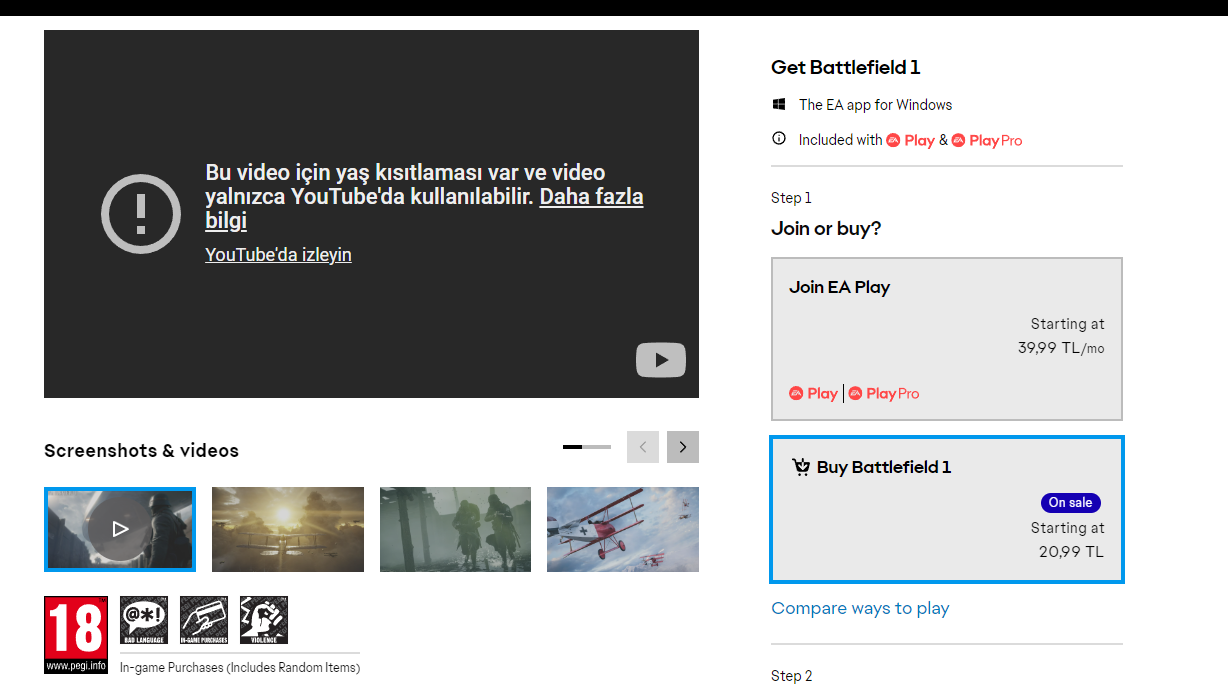Click the In-Game Purchases rating icon
The height and width of the screenshot is (693, 1228).
click(203, 620)
